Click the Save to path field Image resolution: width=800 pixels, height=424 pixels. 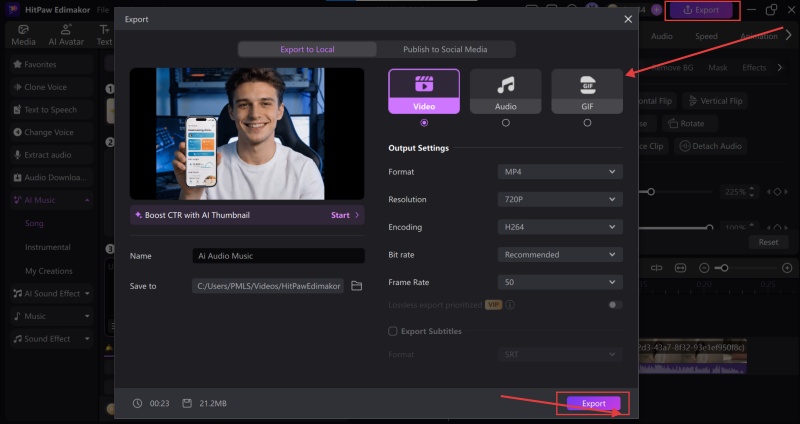(x=268, y=286)
